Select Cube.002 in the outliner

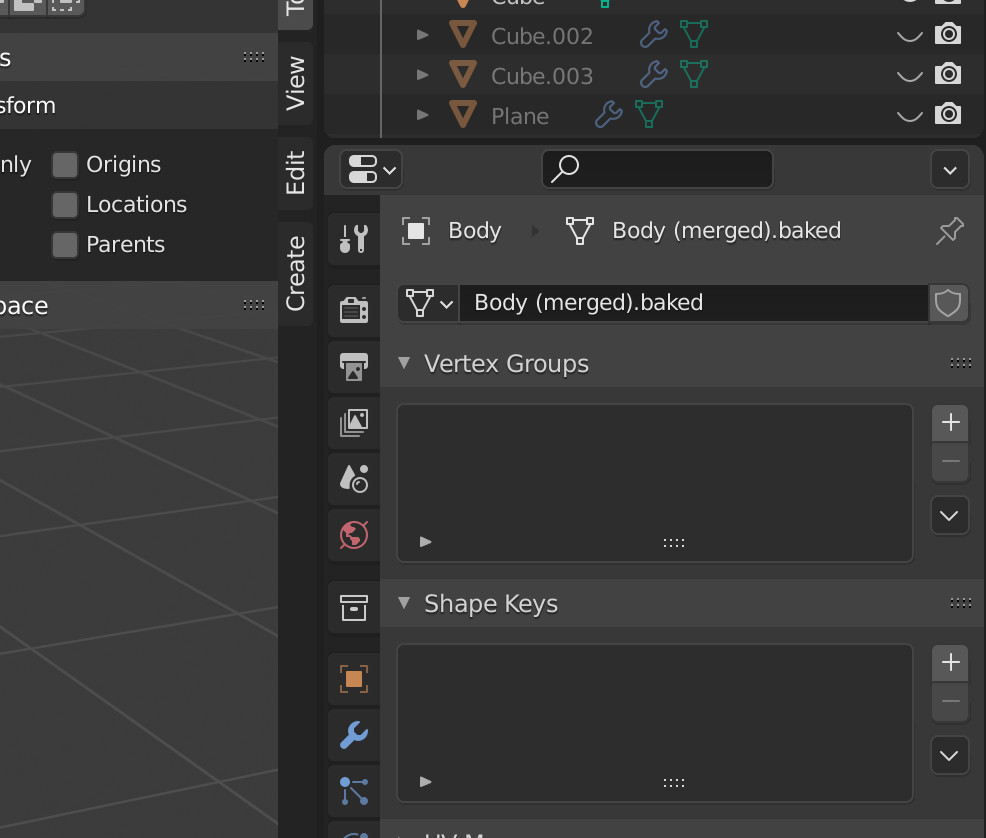point(542,36)
